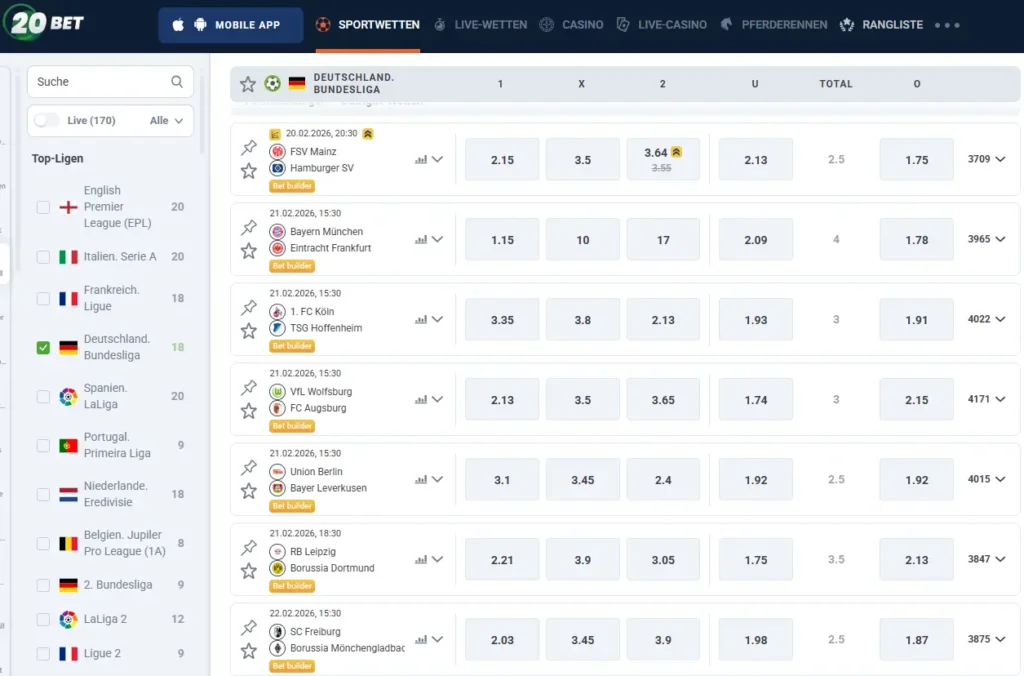The height and width of the screenshot is (676, 1024).
Task: Expand 3709 more markets for FSV Mainz match
Action: 986,159
